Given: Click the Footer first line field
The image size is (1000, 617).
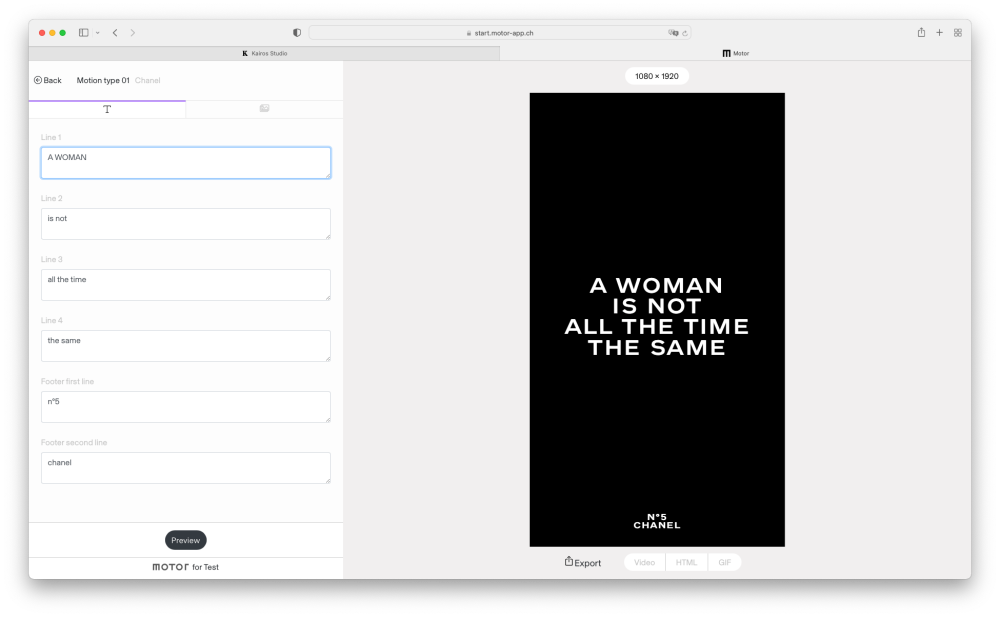Looking at the screenshot, I should [186, 407].
